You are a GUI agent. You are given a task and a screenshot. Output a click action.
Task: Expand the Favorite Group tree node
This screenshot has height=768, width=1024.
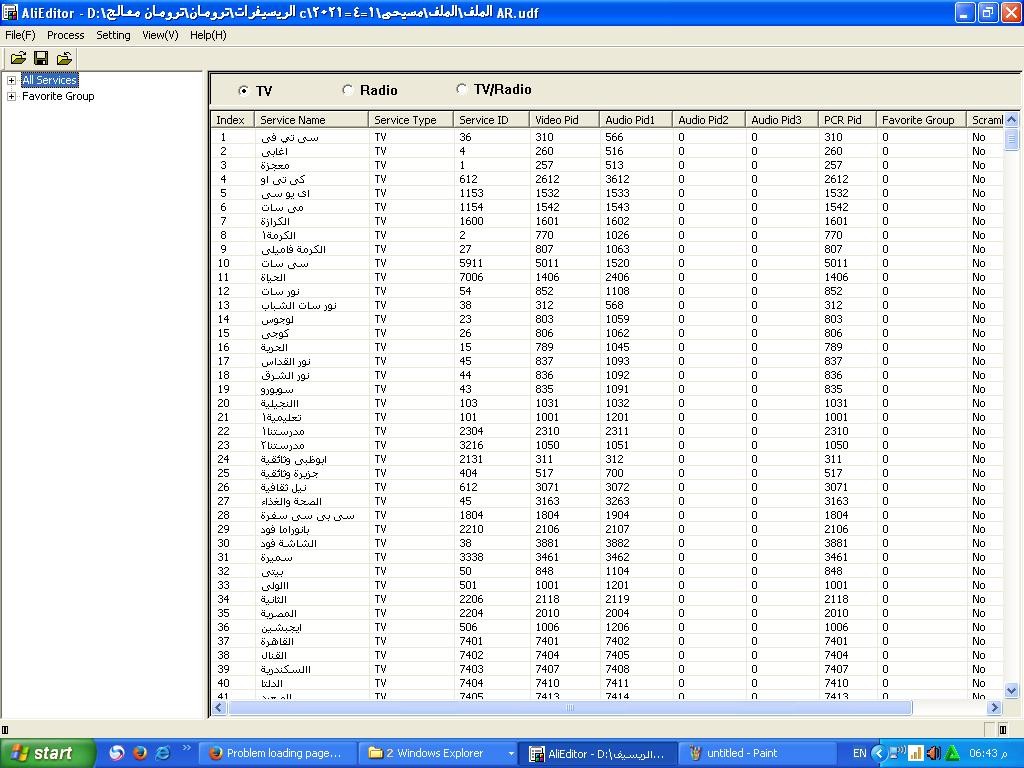click(x=11, y=96)
